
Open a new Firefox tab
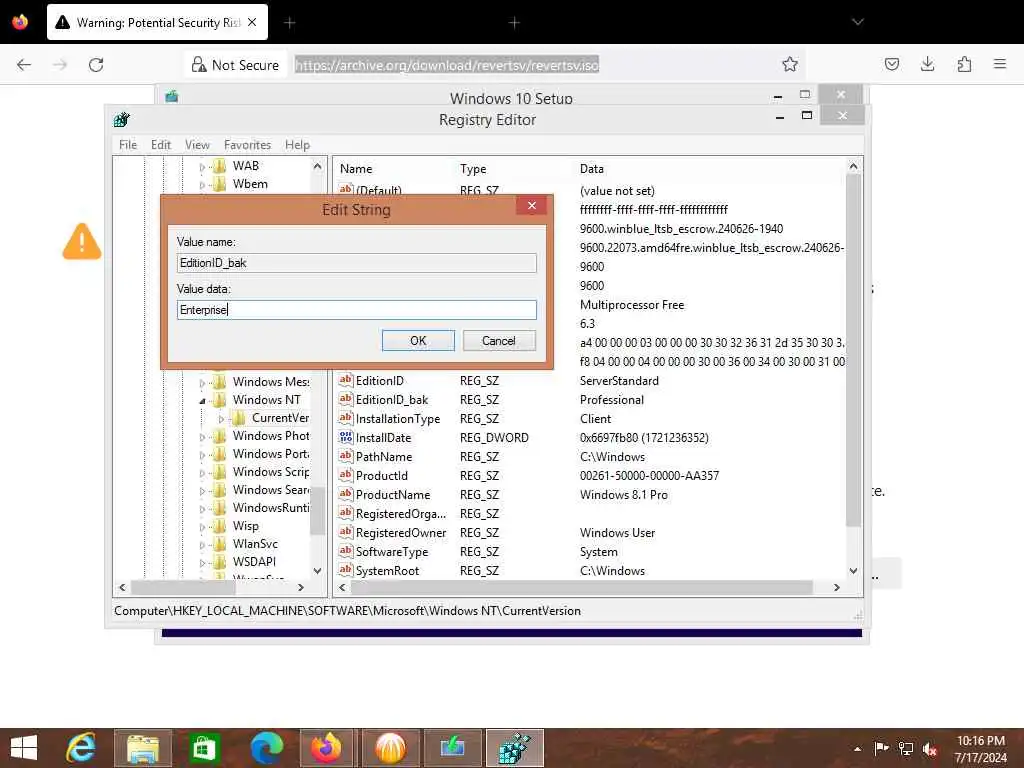point(290,23)
